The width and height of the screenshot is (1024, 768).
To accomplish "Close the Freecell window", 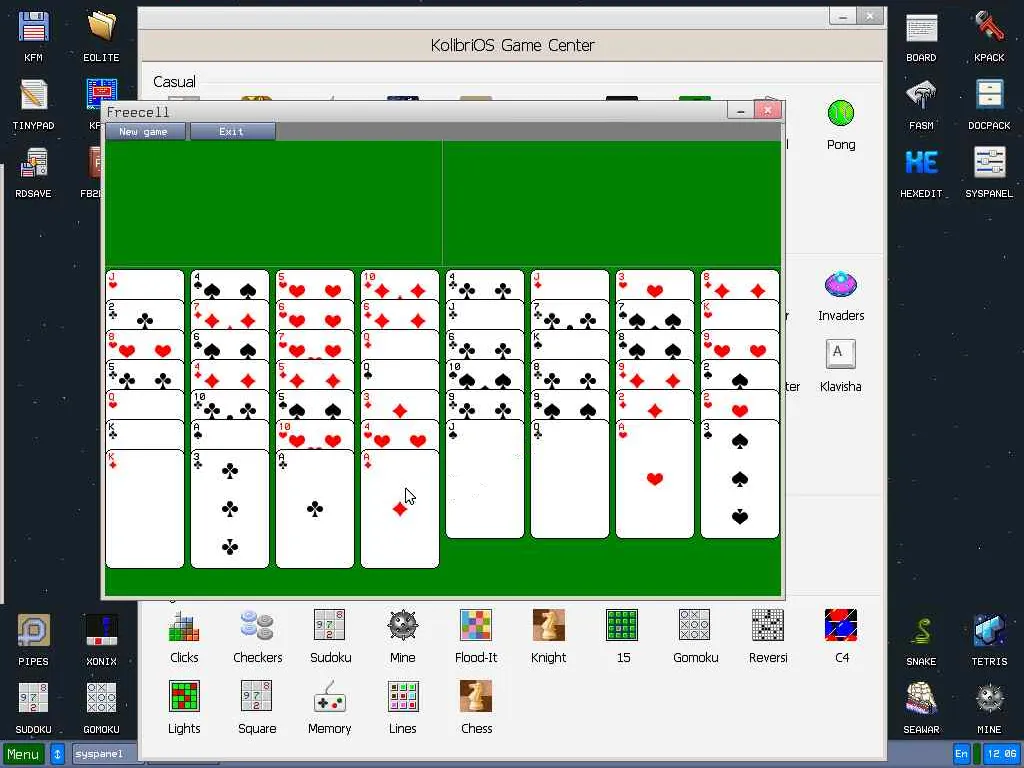I will point(768,110).
